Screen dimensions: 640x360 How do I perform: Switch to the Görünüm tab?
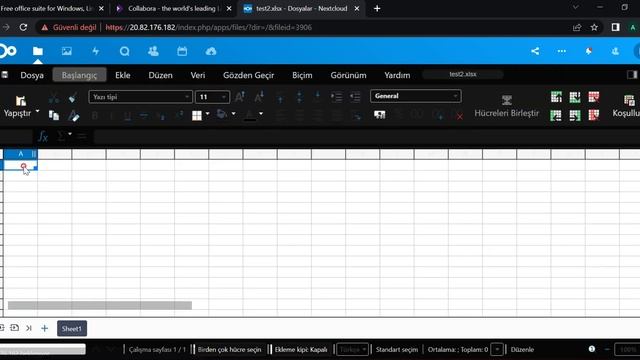click(348, 75)
